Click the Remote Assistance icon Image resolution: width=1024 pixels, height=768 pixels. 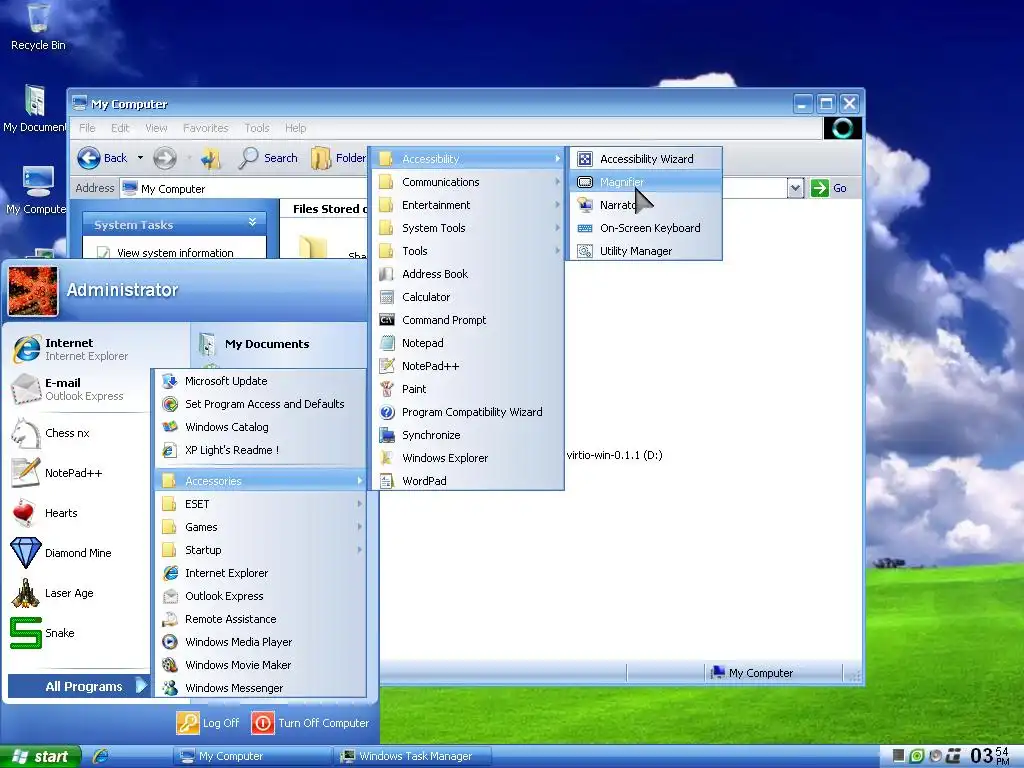pos(170,619)
